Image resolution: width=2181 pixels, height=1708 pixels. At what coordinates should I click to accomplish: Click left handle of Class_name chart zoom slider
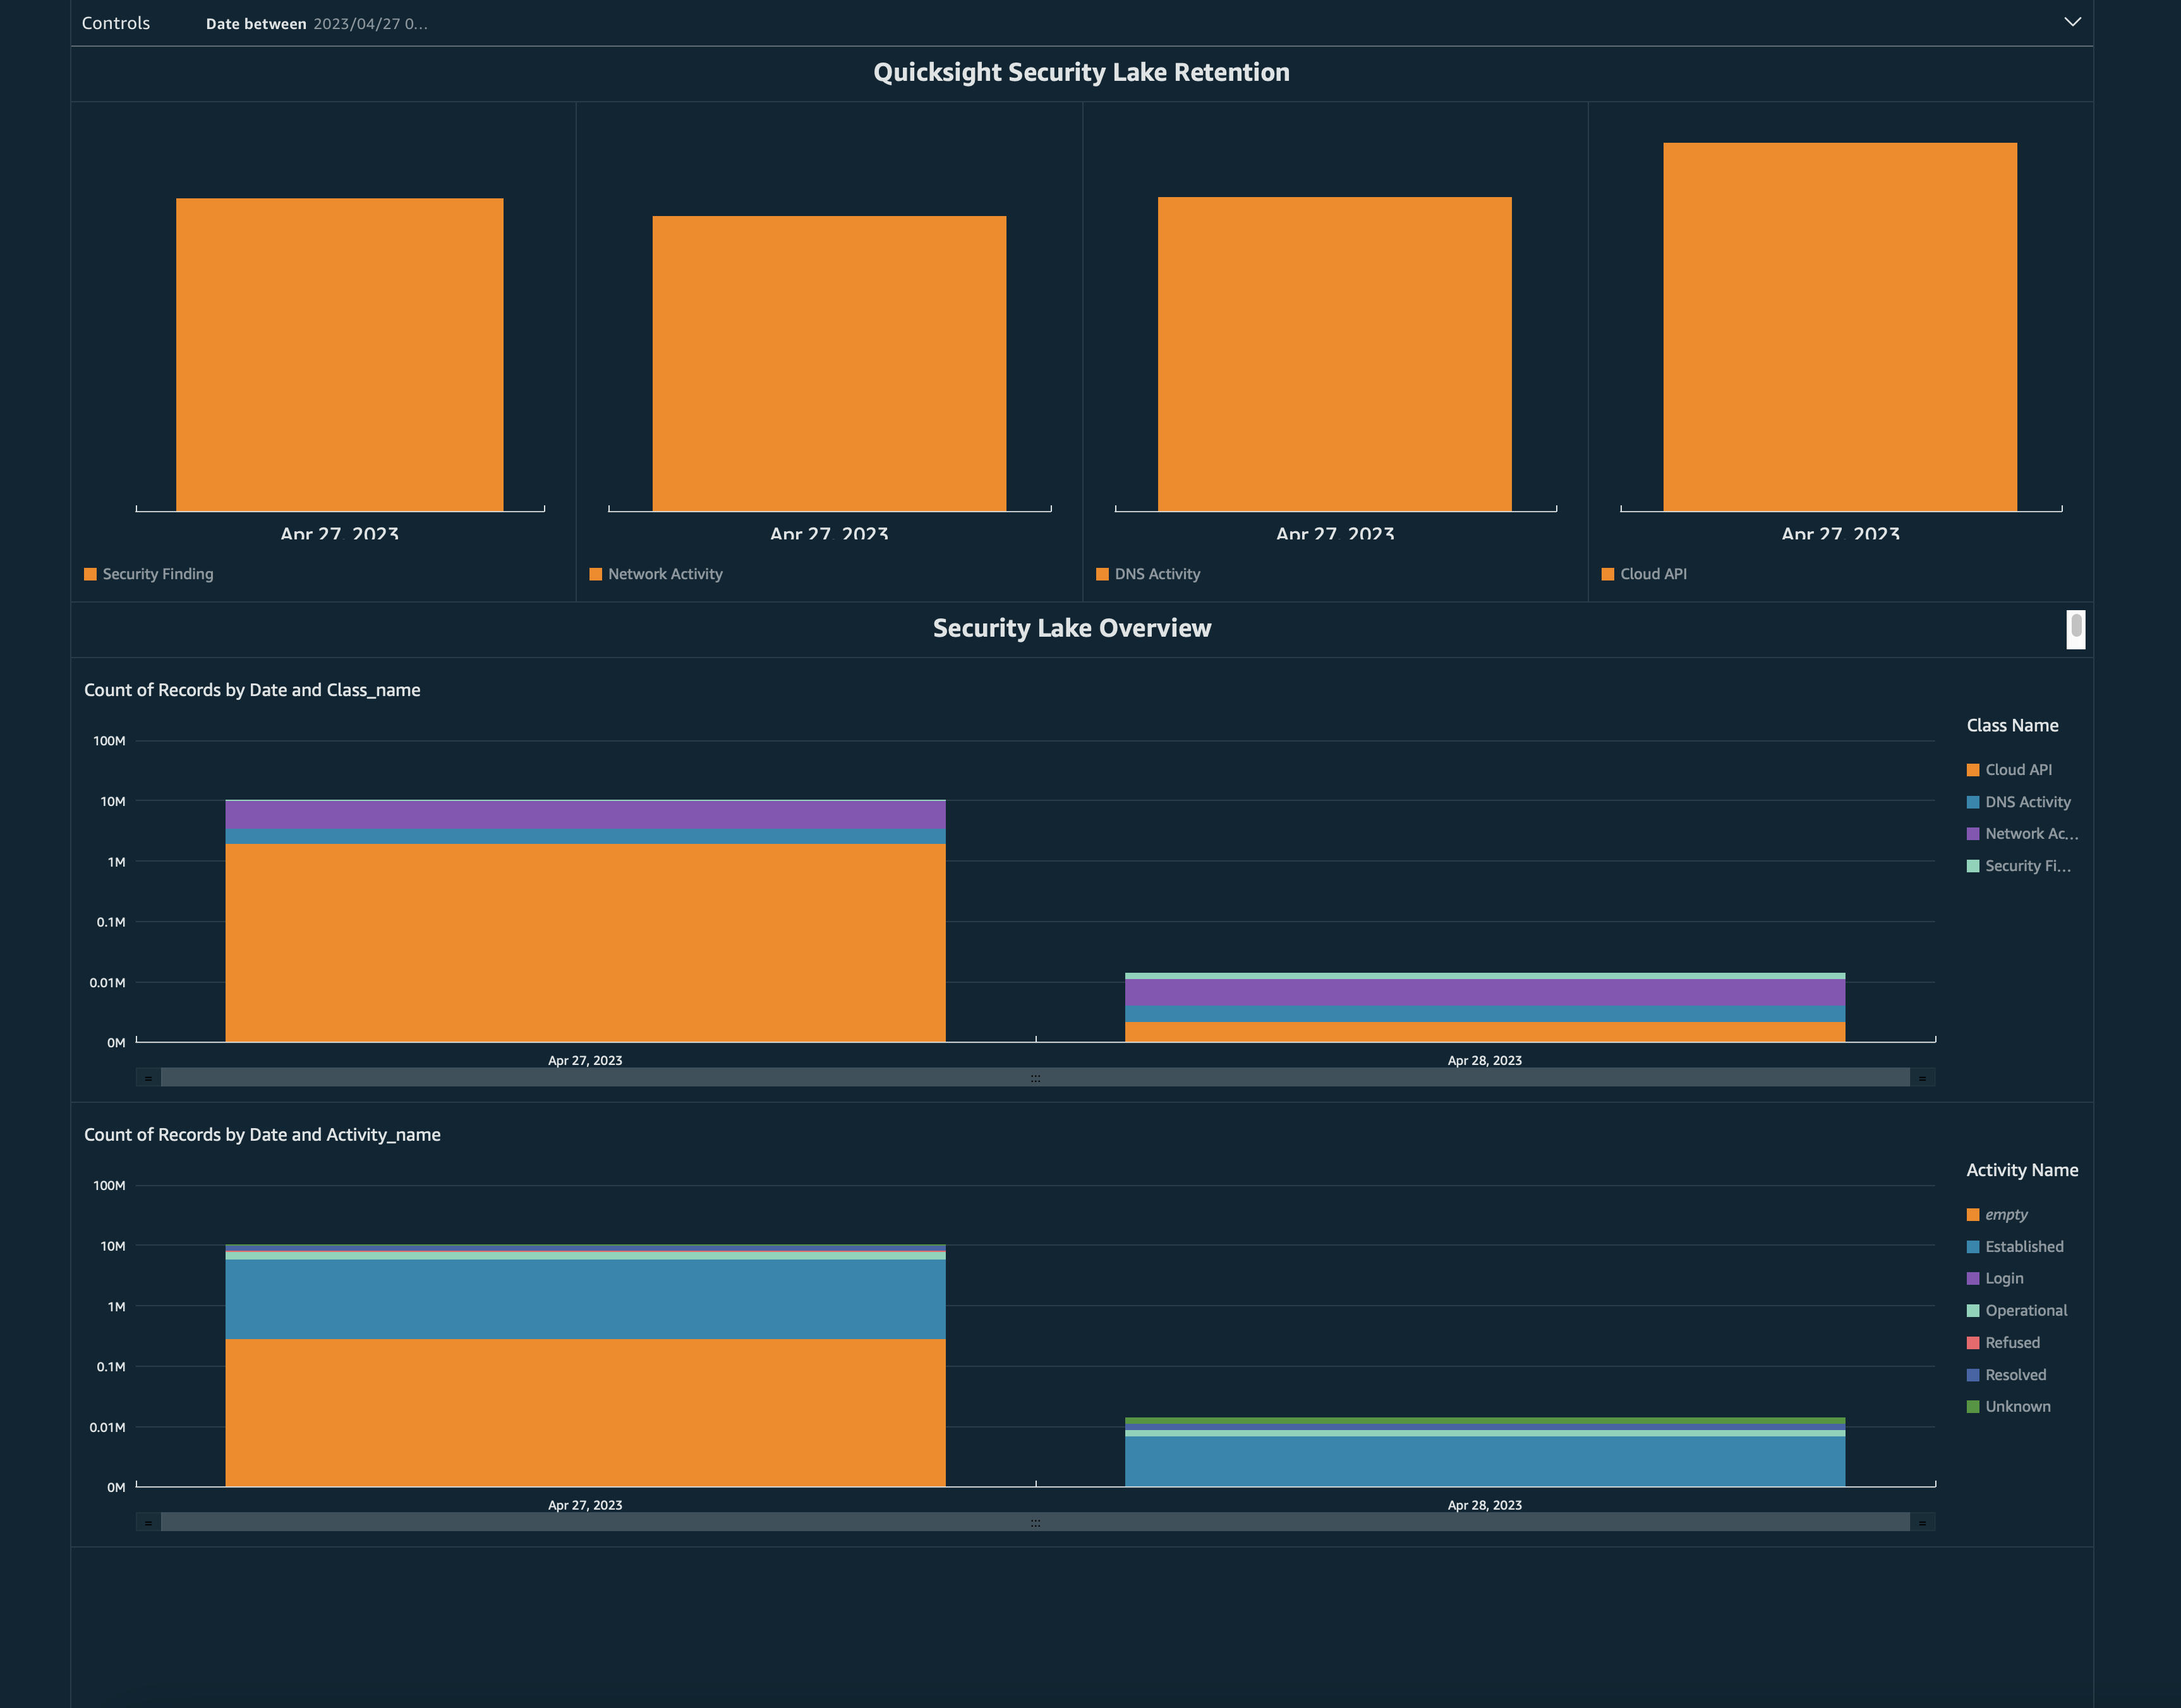click(x=148, y=1078)
